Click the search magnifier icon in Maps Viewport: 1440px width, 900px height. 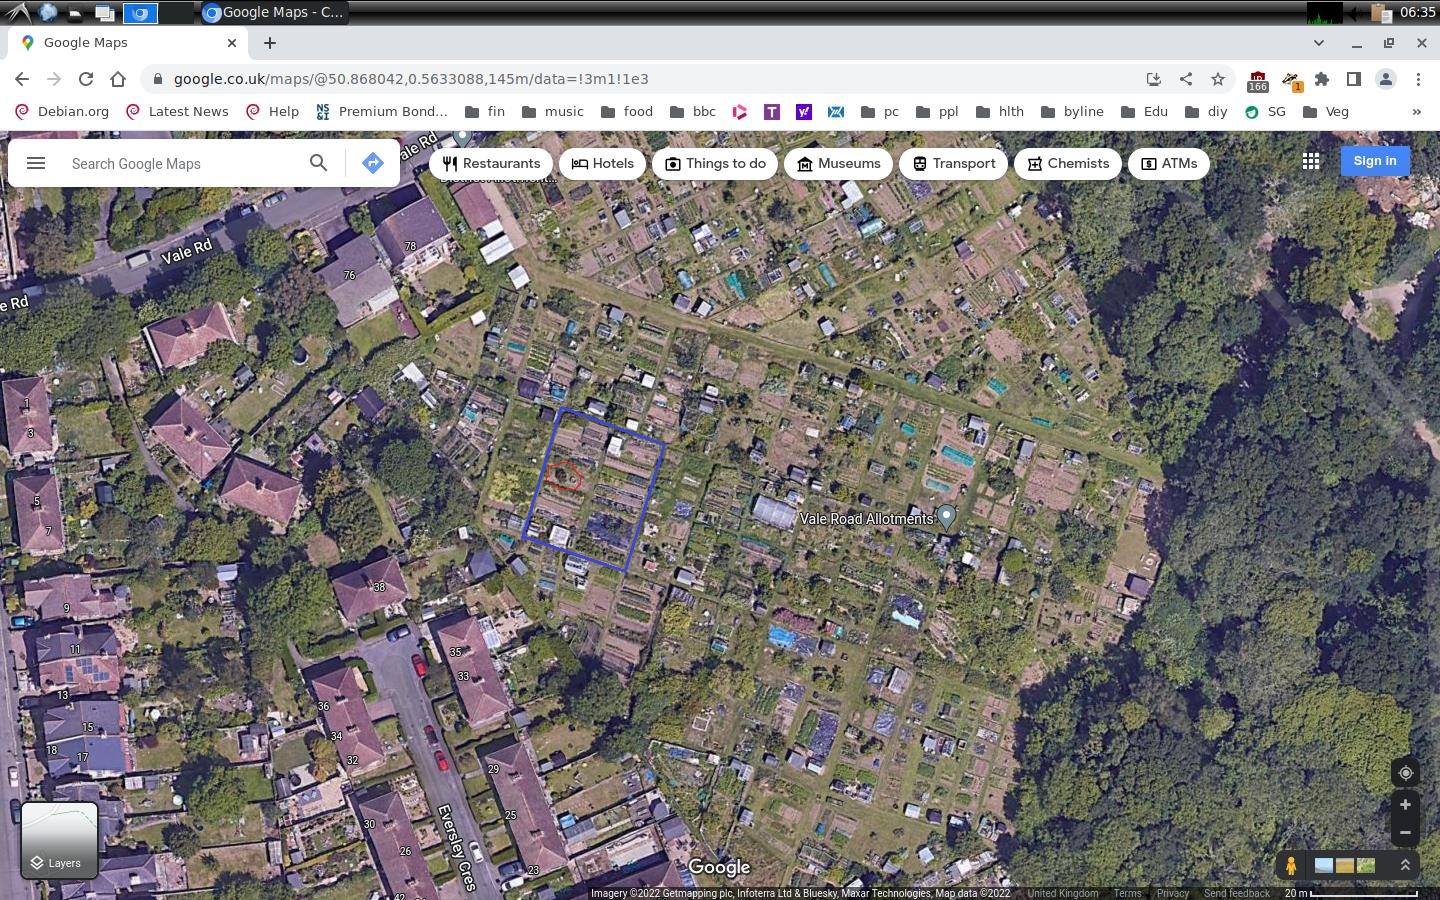(318, 162)
